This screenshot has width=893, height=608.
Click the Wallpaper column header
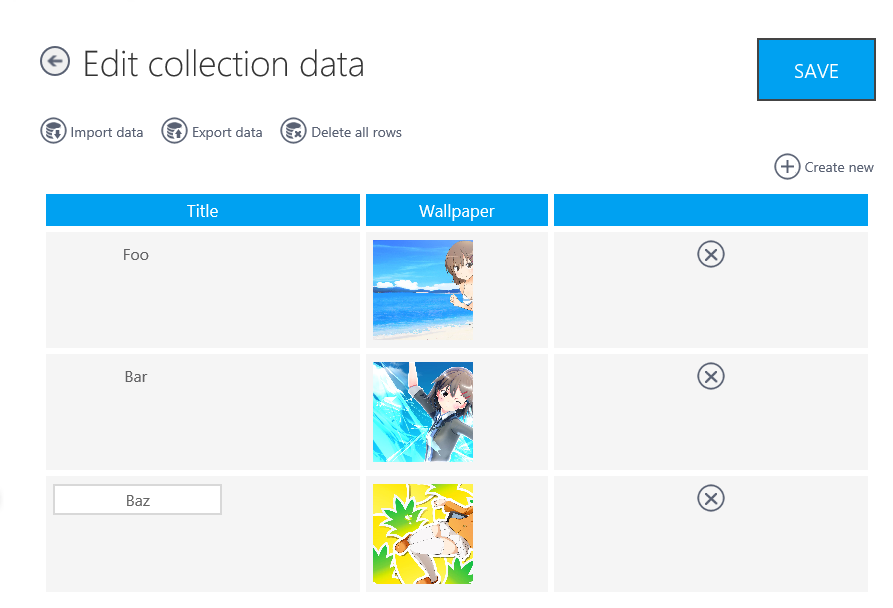pos(456,211)
